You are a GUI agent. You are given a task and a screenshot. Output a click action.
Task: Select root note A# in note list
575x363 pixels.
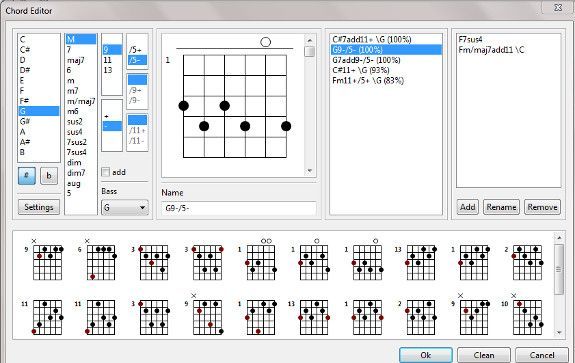(39, 142)
